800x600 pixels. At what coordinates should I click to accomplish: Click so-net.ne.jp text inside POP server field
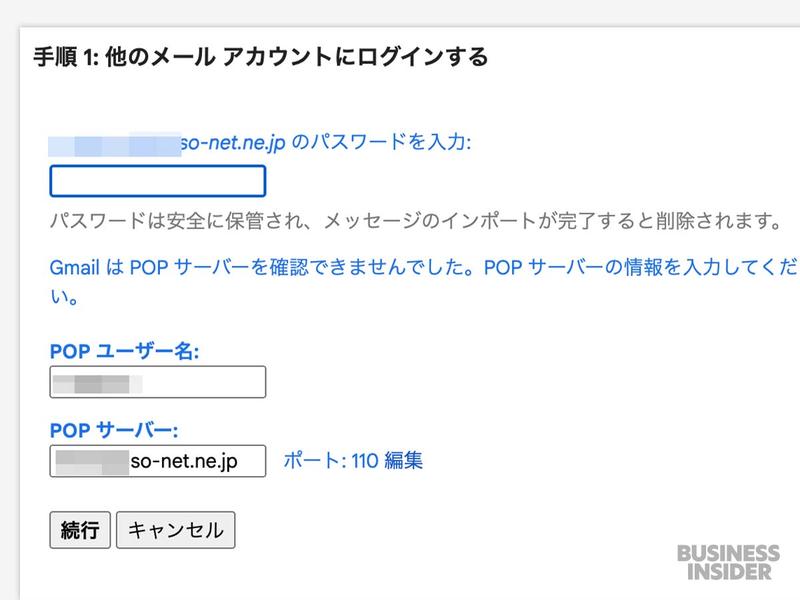(x=184, y=461)
